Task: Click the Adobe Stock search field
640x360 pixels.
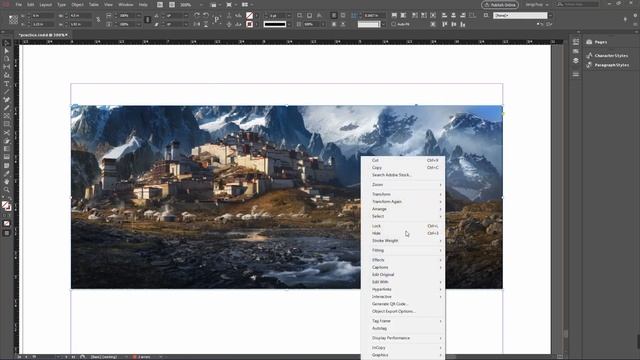Action: click(578, 4)
